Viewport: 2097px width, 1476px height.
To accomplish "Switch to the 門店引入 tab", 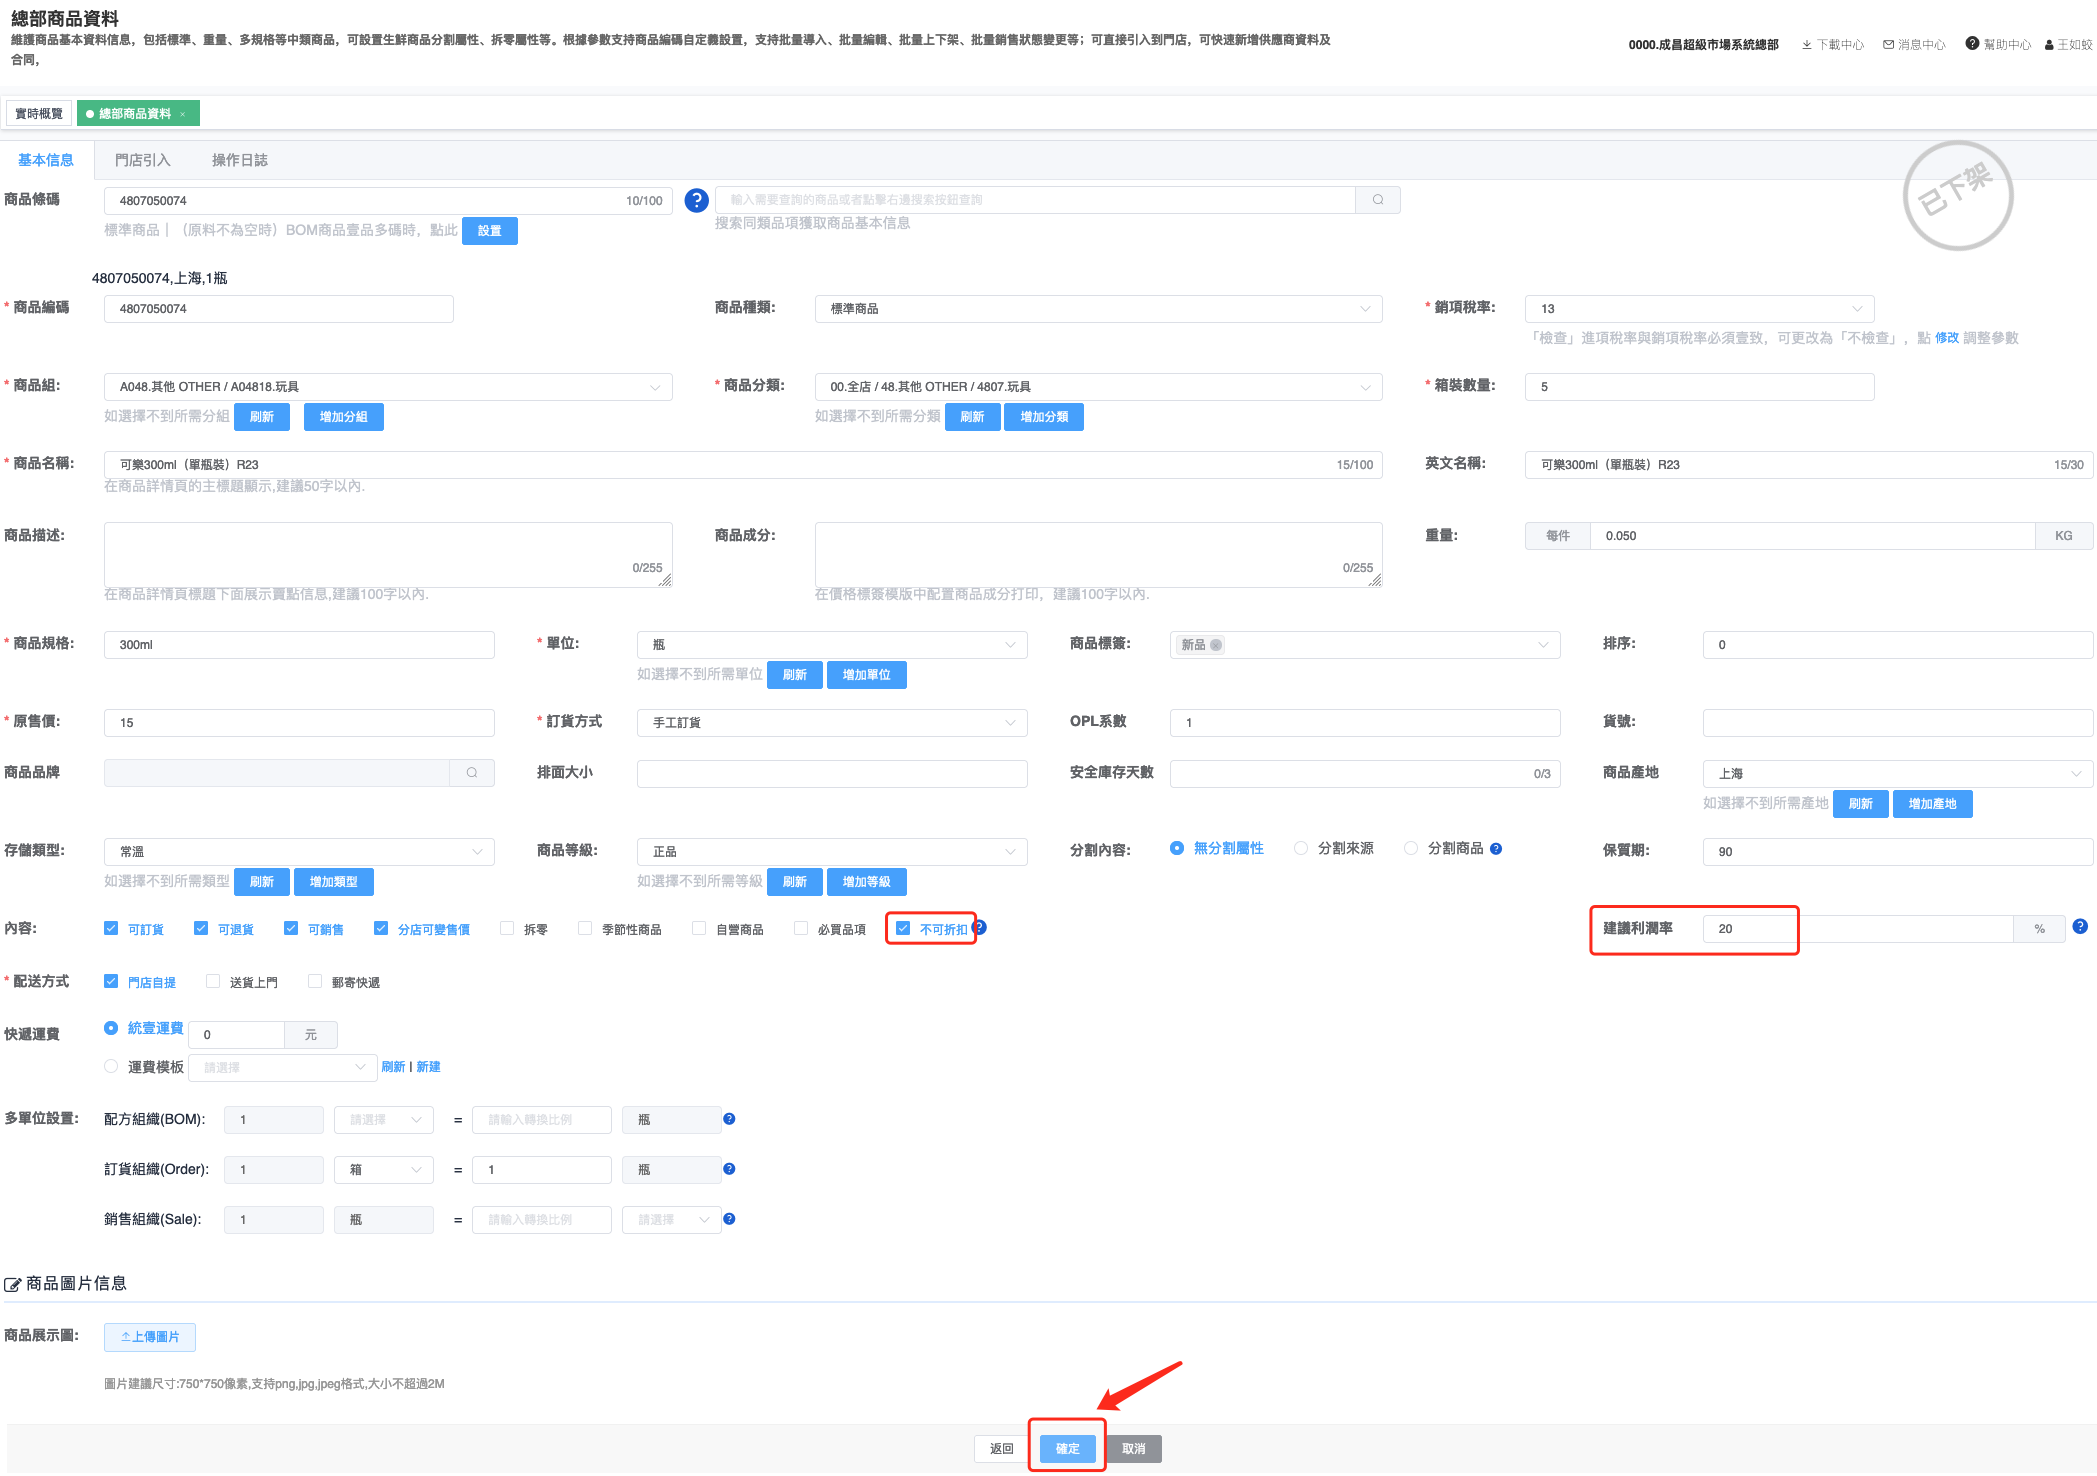I will click(142, 160).
